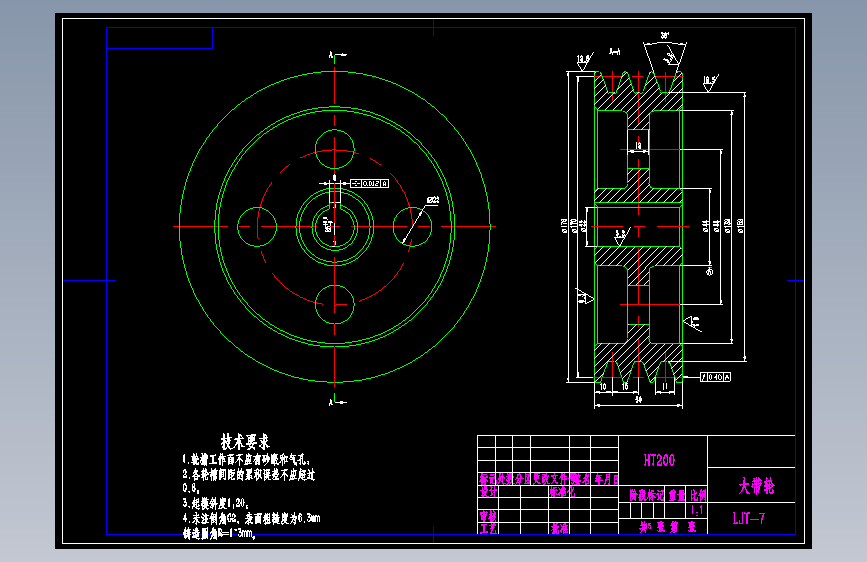Viewport: 867px width, 562px height.
Task: Select the 0.10 A runout tolerance frame
Action: 715,377
